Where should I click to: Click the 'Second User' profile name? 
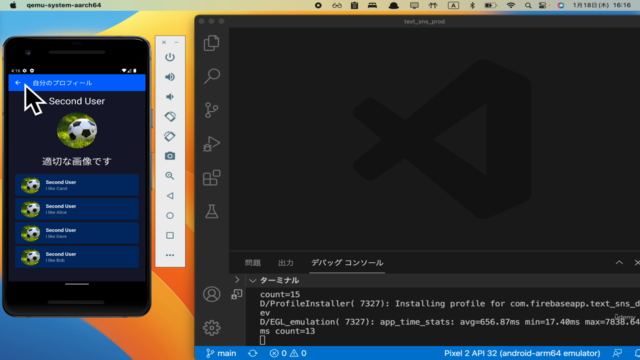(77, 101)
